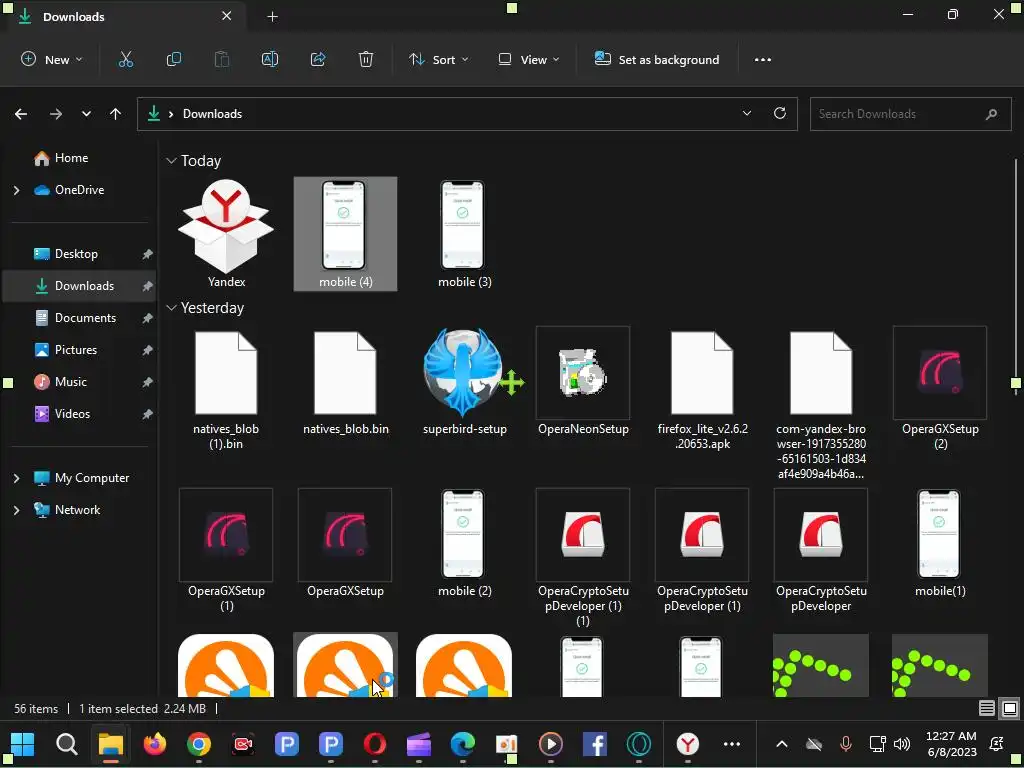Open Microsoft Edge from the taskbar

[462, 744]
